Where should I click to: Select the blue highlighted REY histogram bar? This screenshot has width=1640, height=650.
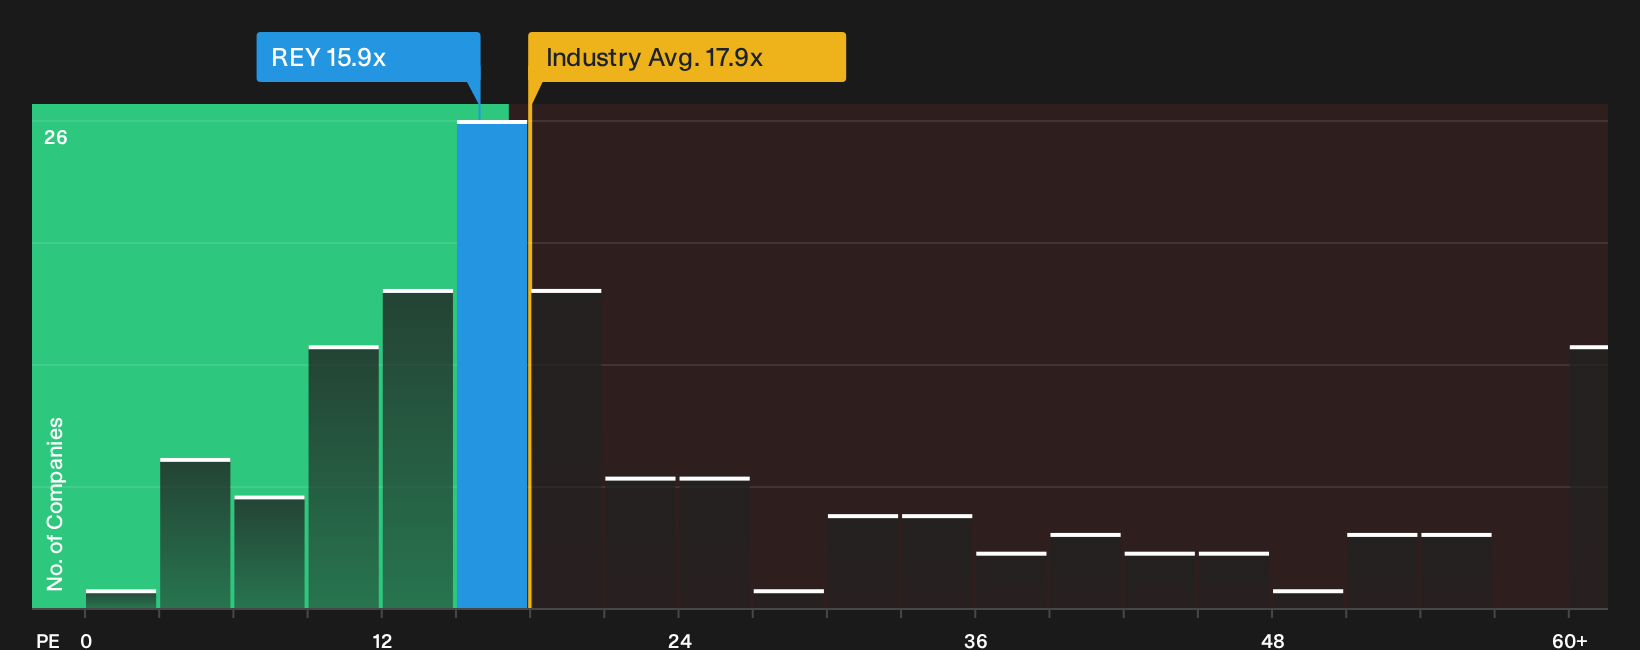492,365
